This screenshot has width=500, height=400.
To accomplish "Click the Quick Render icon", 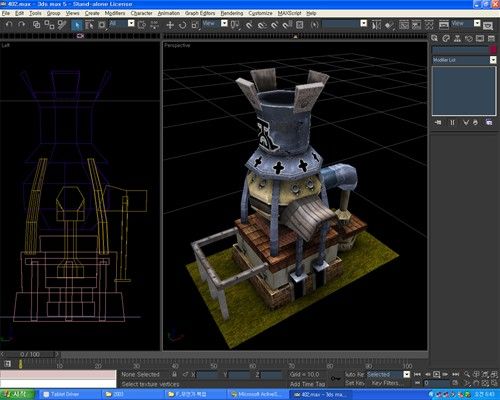I will 488,25.
